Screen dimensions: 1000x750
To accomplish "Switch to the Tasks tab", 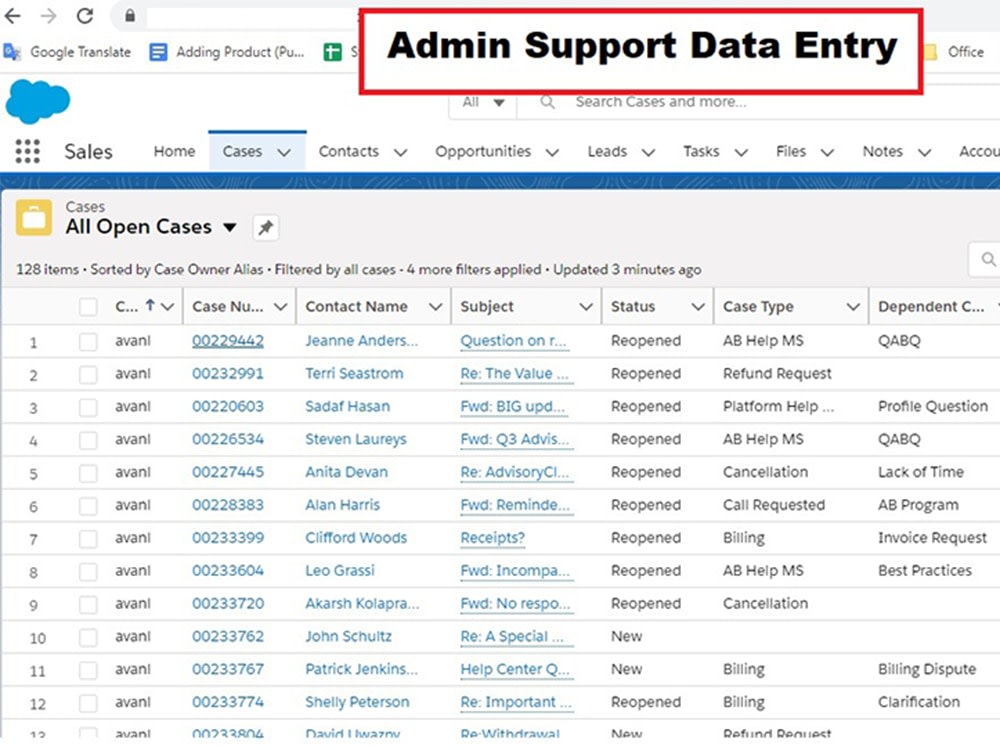I will coord(701,151).
